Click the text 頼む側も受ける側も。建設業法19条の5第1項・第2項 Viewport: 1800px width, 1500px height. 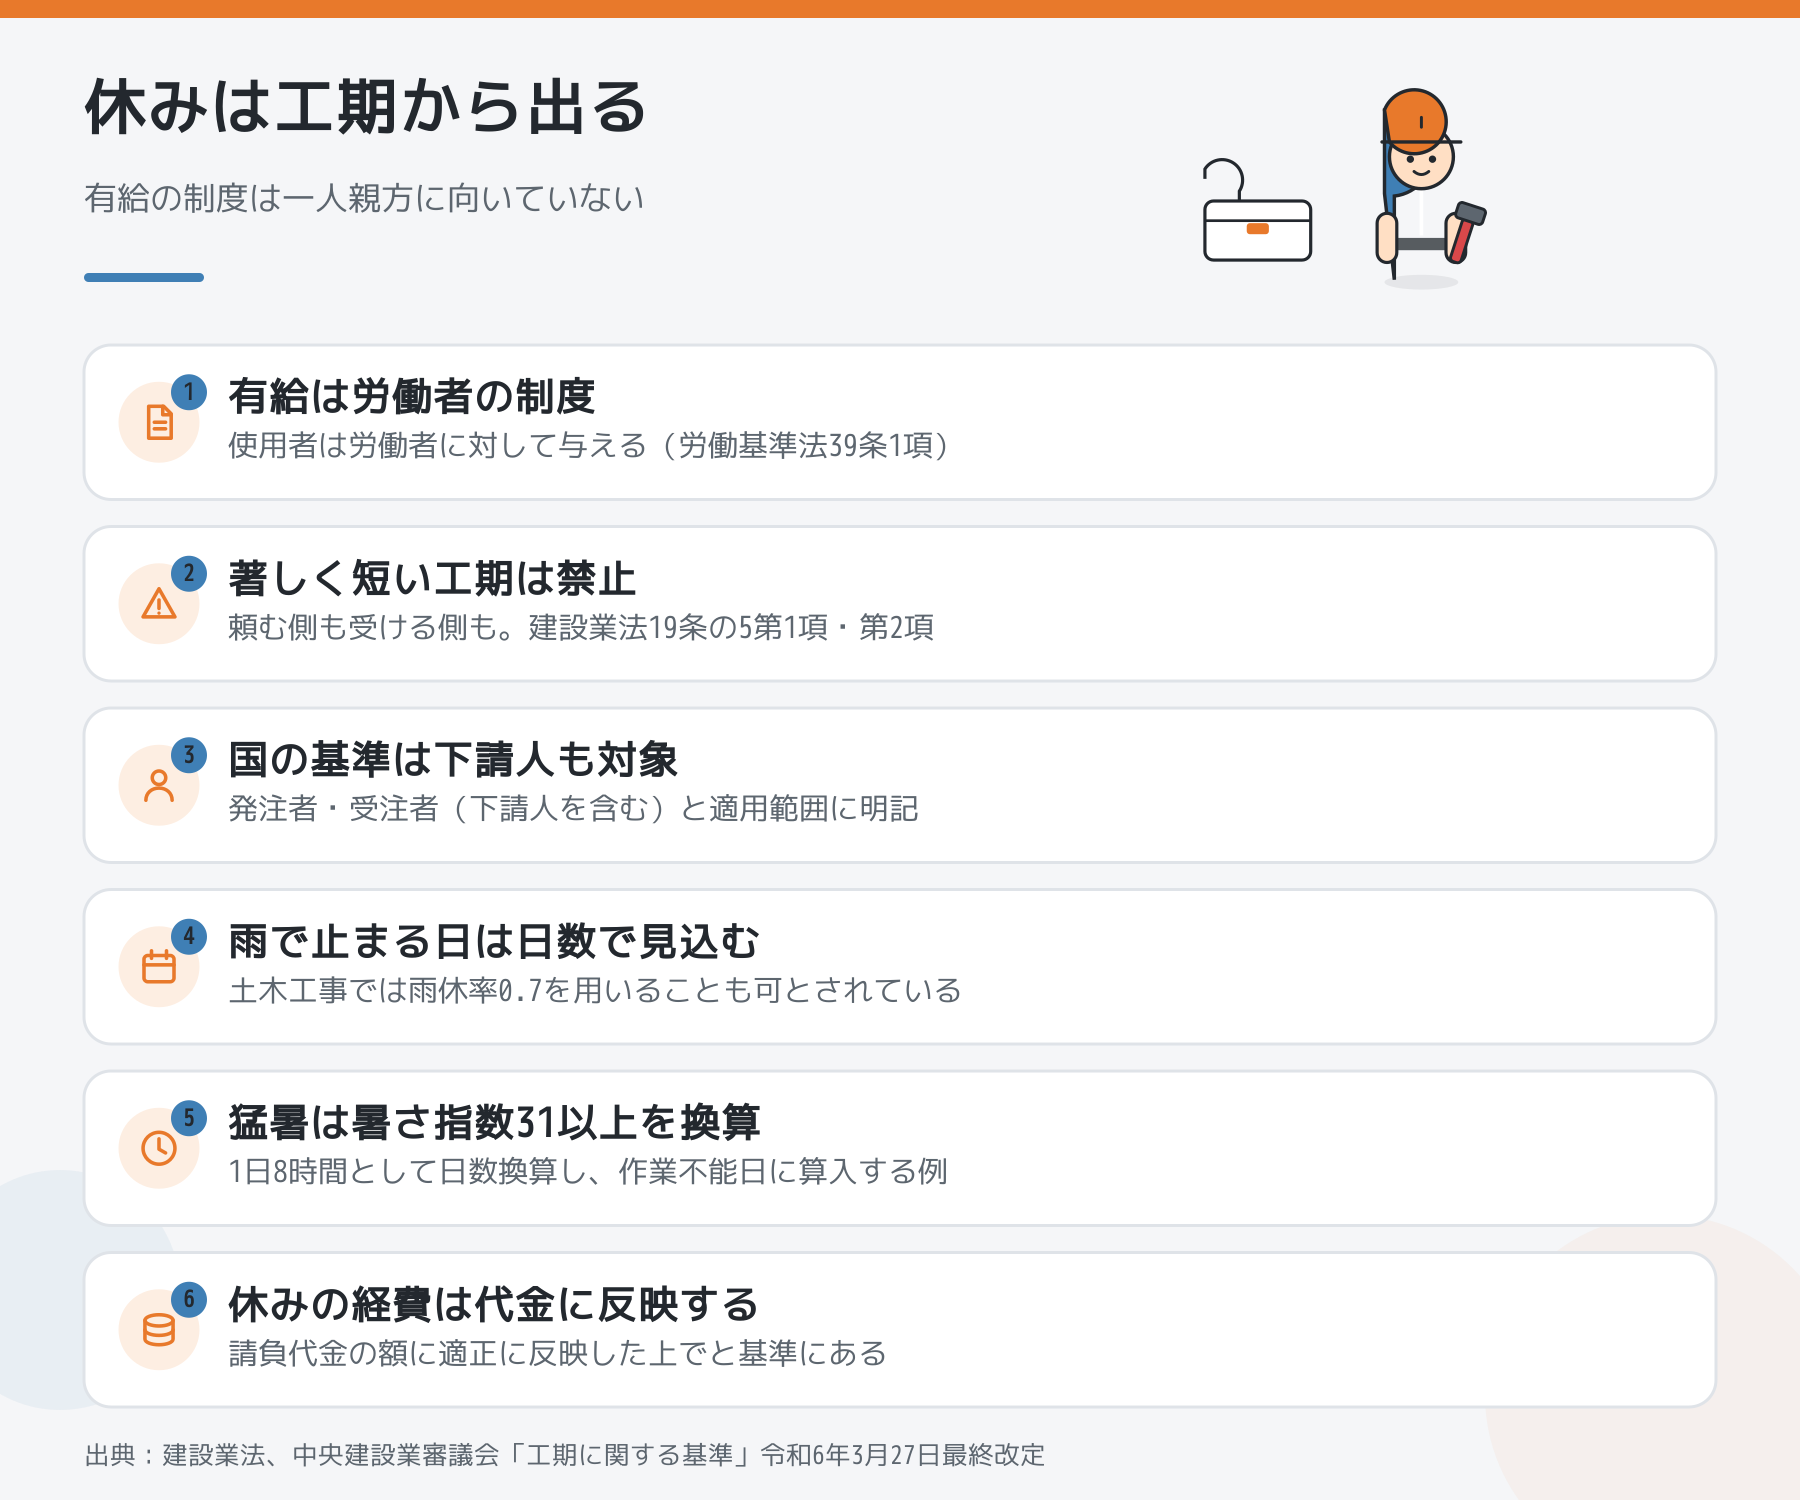pos(581,627)
